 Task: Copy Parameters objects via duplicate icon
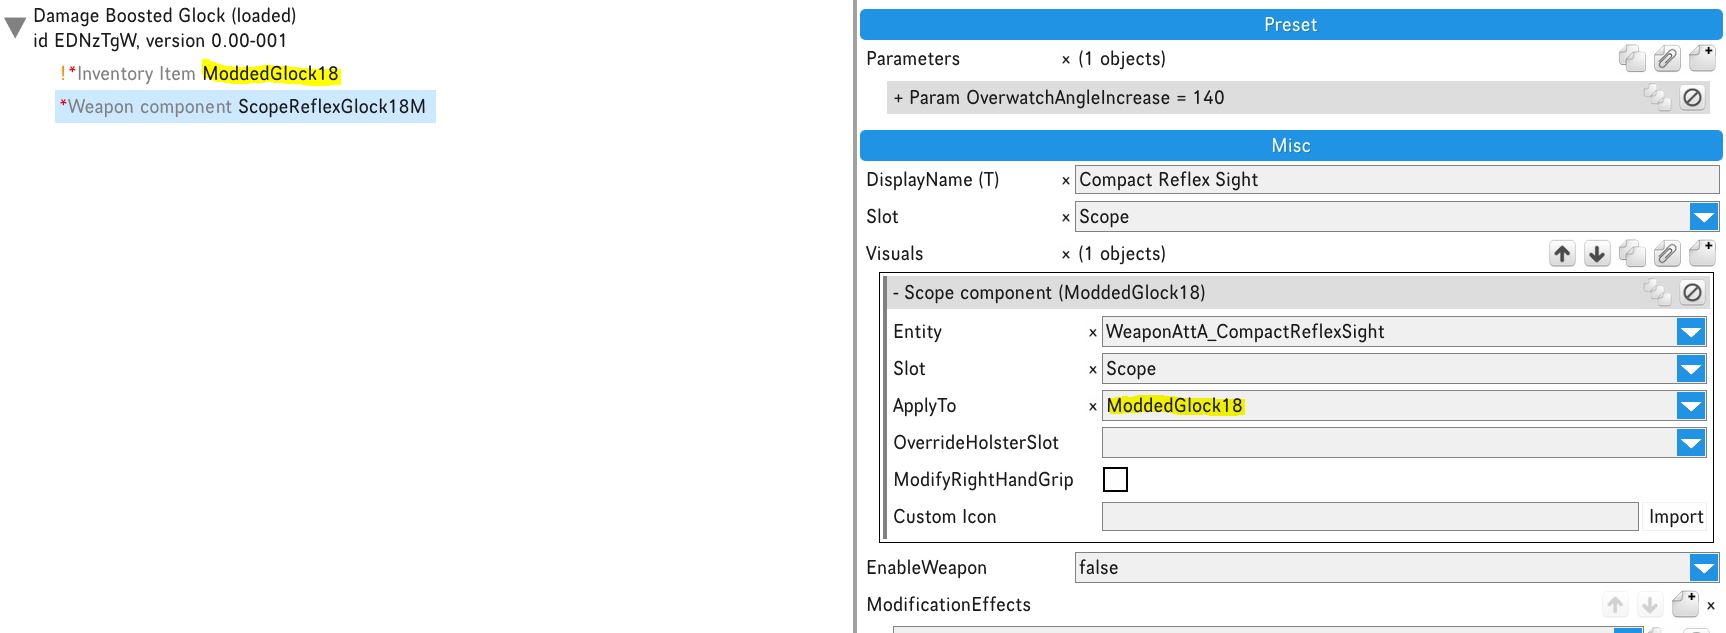pos(1632,59)
